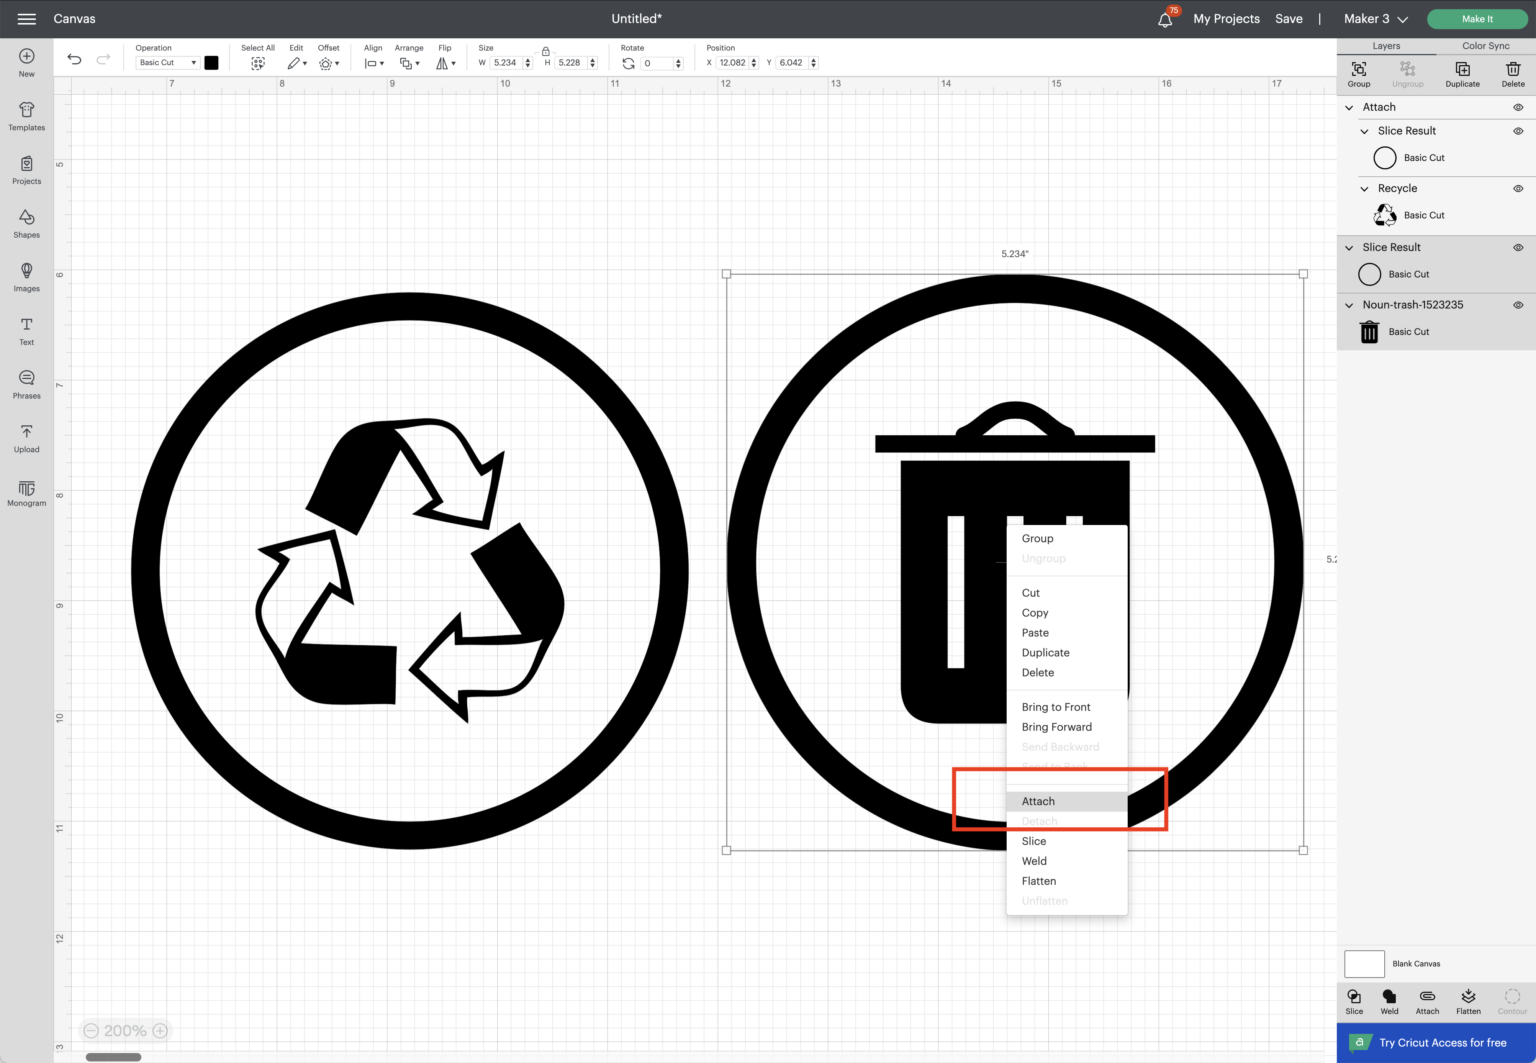Hide the Recycle layer with eye icon
Screen dimensions: 1536x1063
[1517, 189]
